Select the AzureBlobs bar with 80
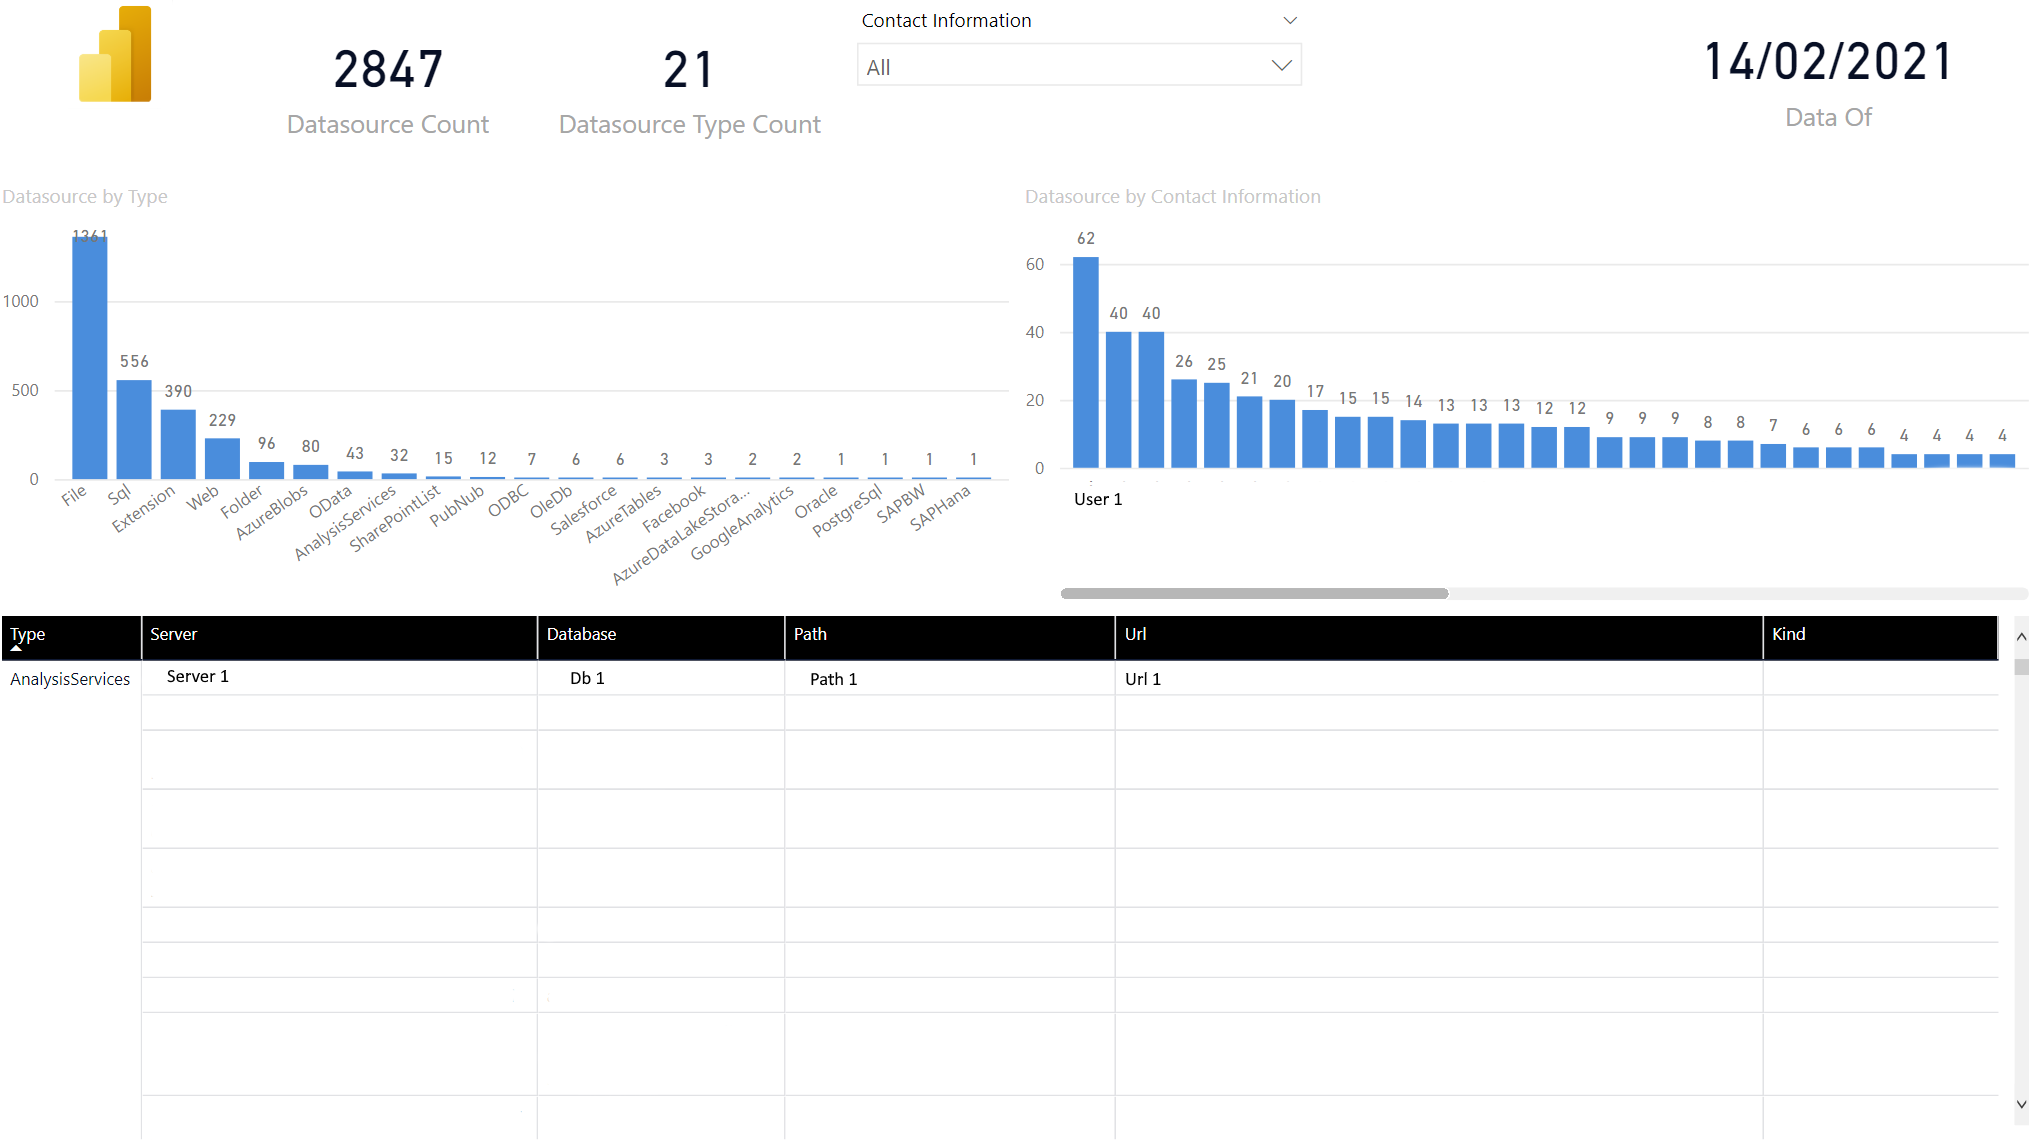Image resolution: width=2036 pixels, height=1146 pixels. pyautogui.click(x=310, y=472)
